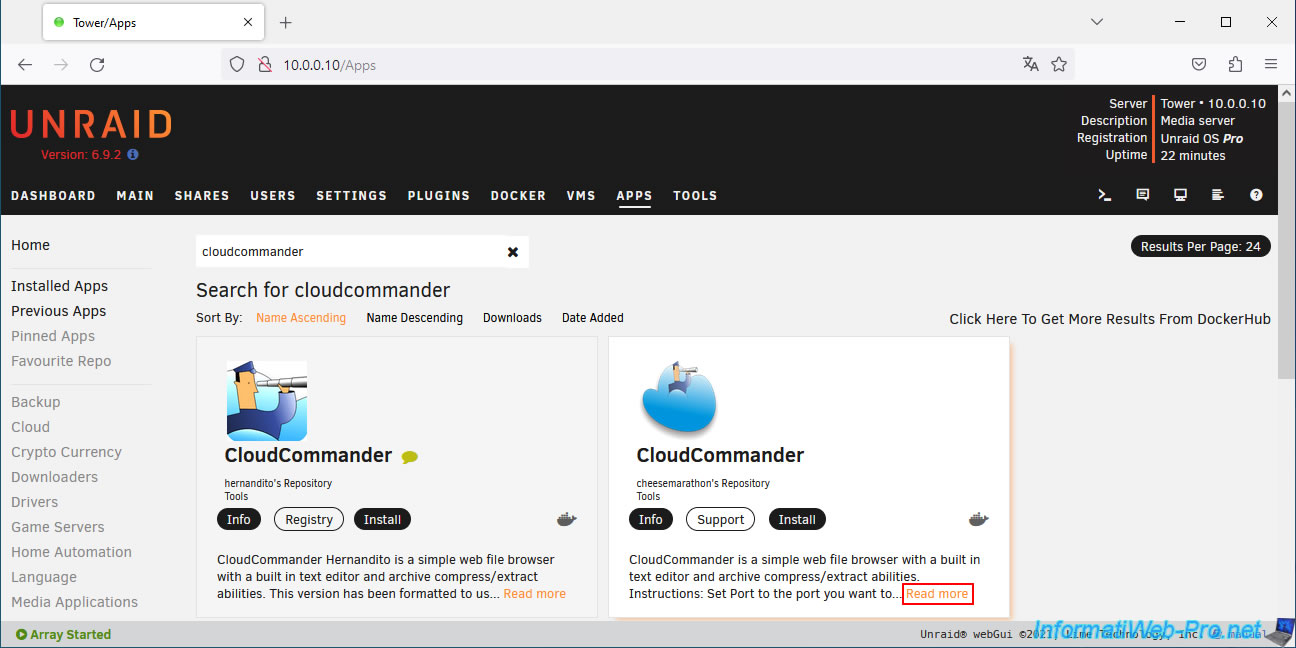The image size is (1296, 648).
Task: Switch to the Plugins tab
Action: pos(438,196)
